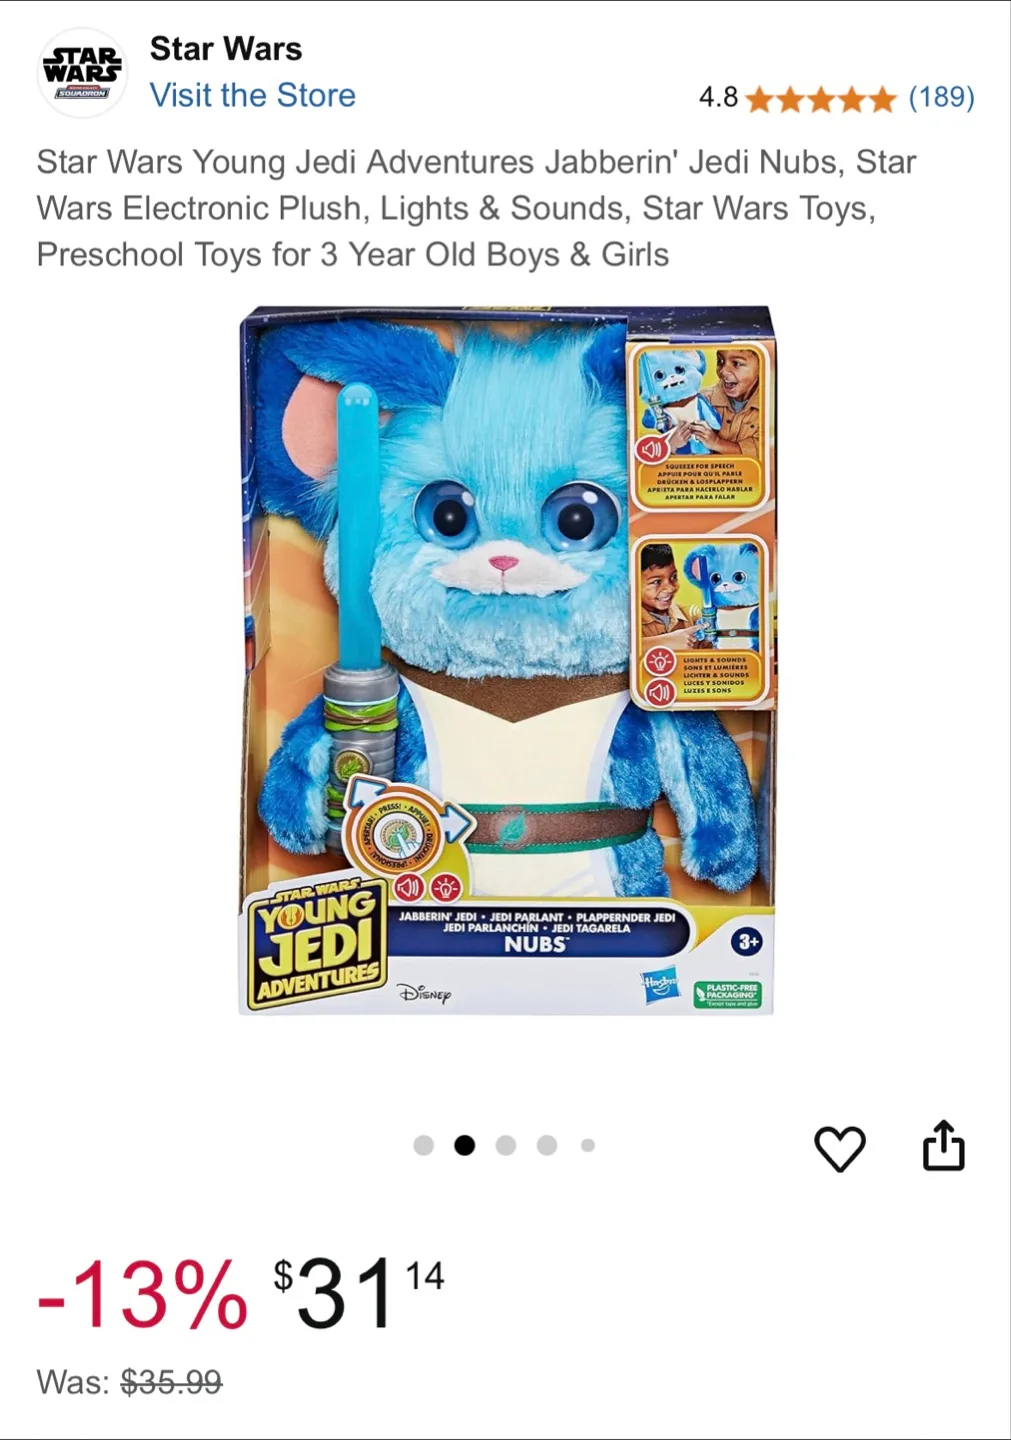This screenshot has width=1011, height=1440.
Task: Select the third image carousel dot
Action: [x=506, y=1145]
